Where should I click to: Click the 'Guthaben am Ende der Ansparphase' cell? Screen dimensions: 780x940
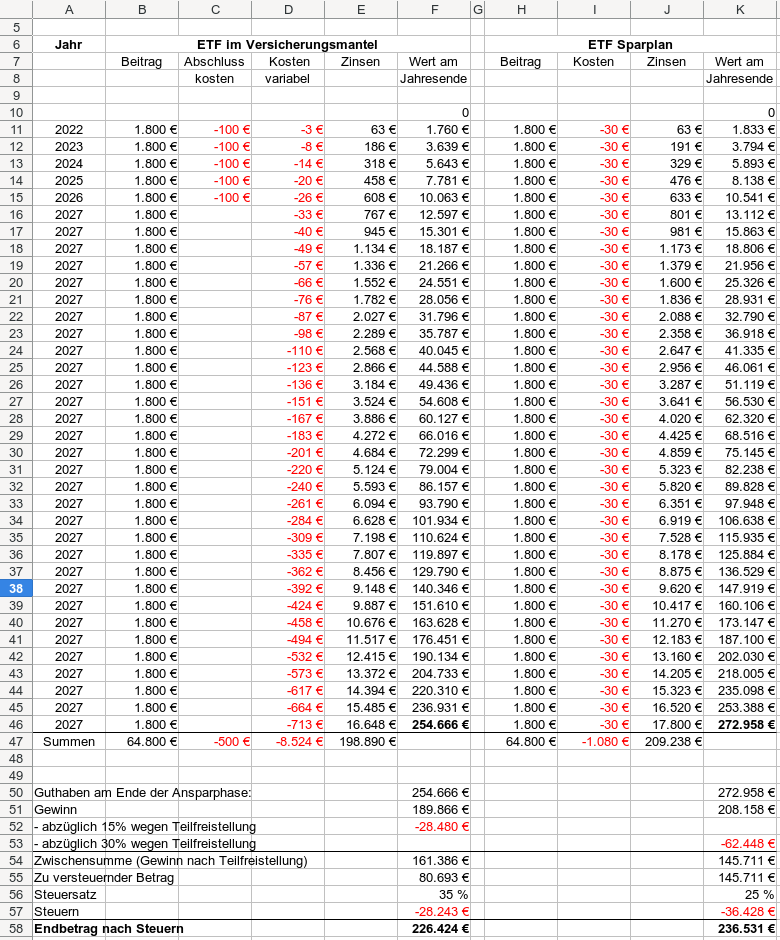(143, 793)
